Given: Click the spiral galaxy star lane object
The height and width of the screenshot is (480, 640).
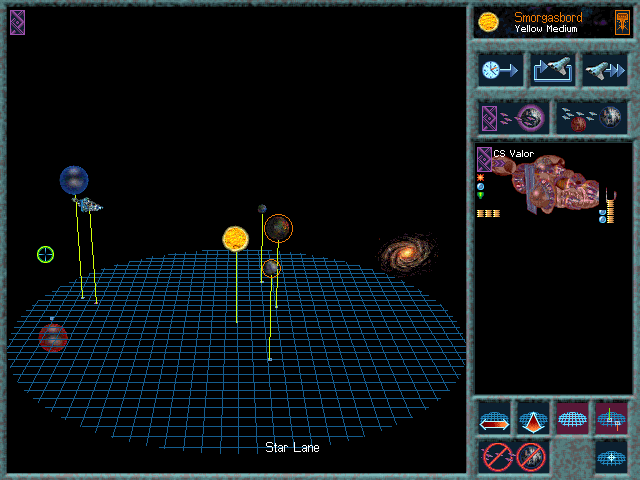Looking at the screenshot, I should click(406, 253).
